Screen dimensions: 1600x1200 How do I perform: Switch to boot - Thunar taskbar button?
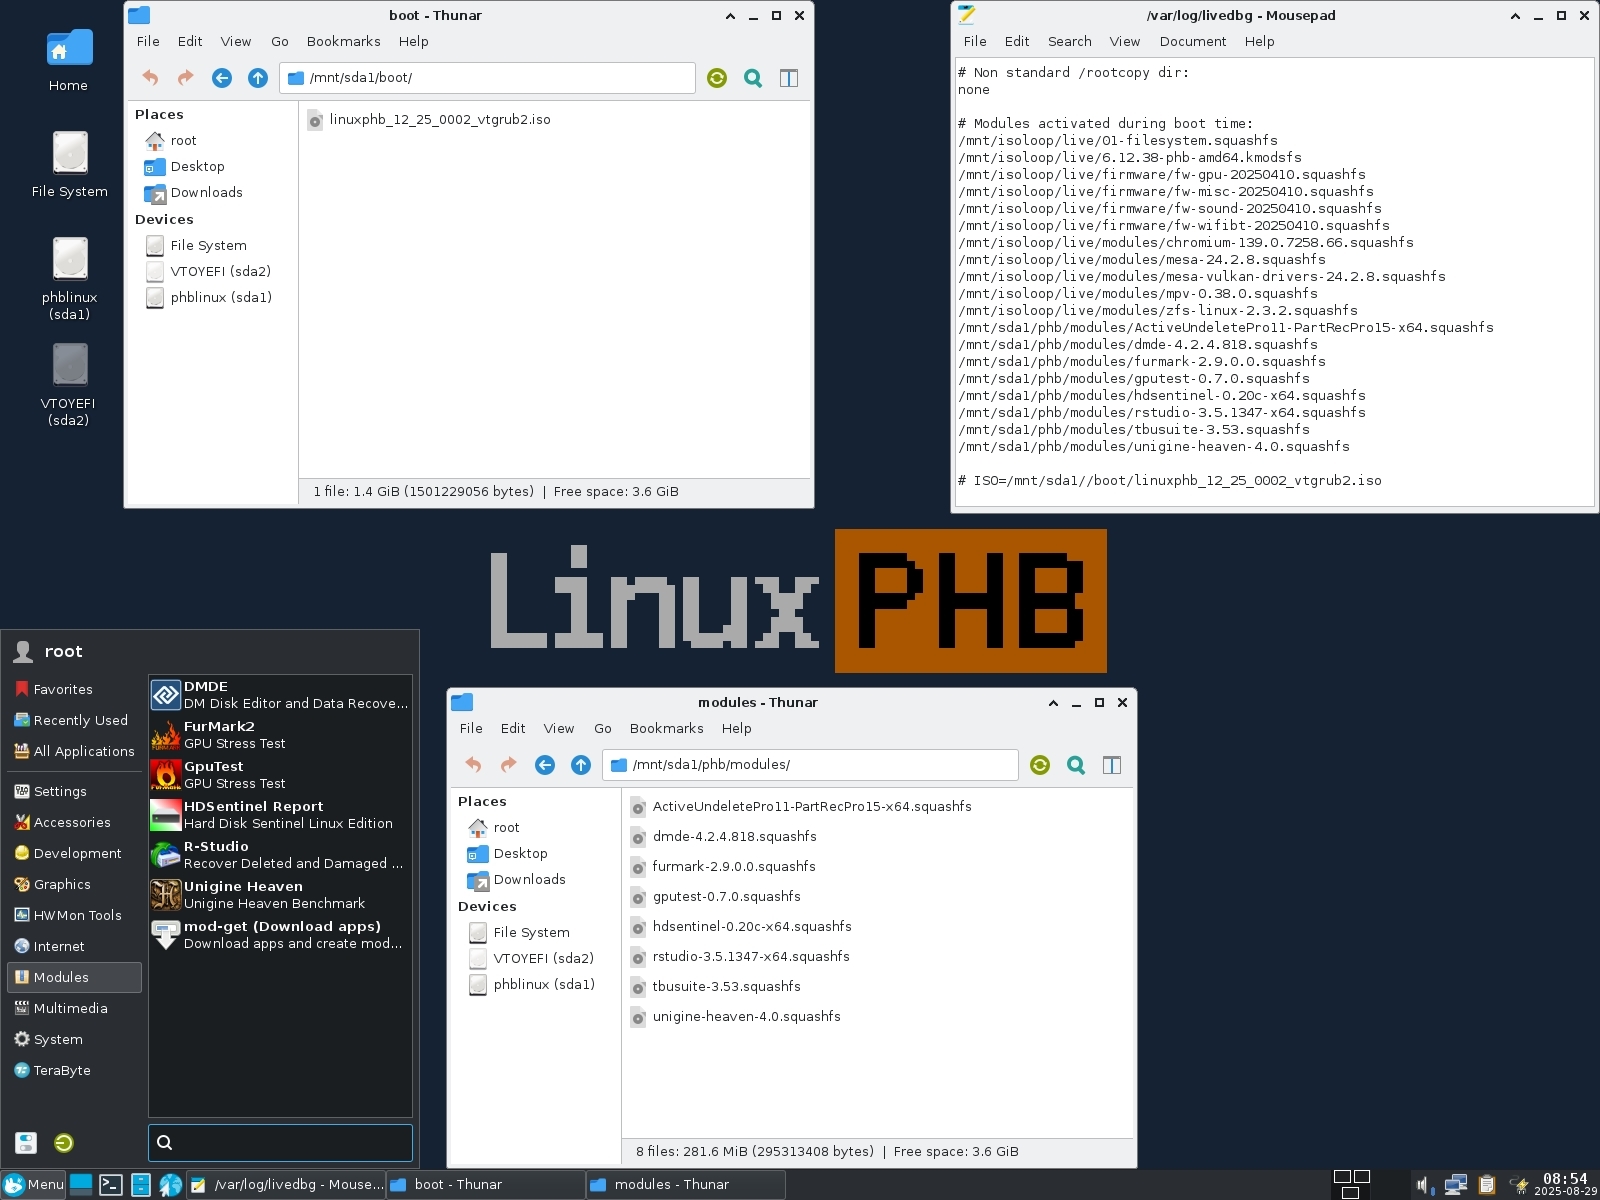coord(485,1185)
